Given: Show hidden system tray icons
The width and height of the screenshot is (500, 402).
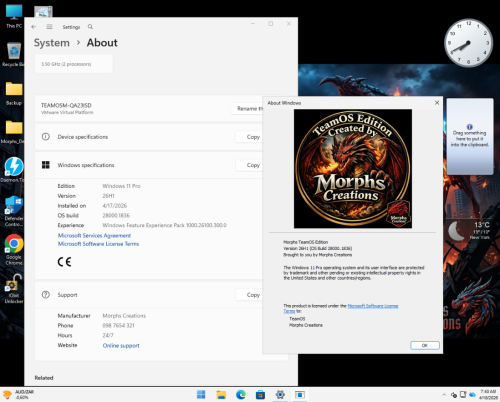Looking at the screenshot, I should tap(444, 395).
